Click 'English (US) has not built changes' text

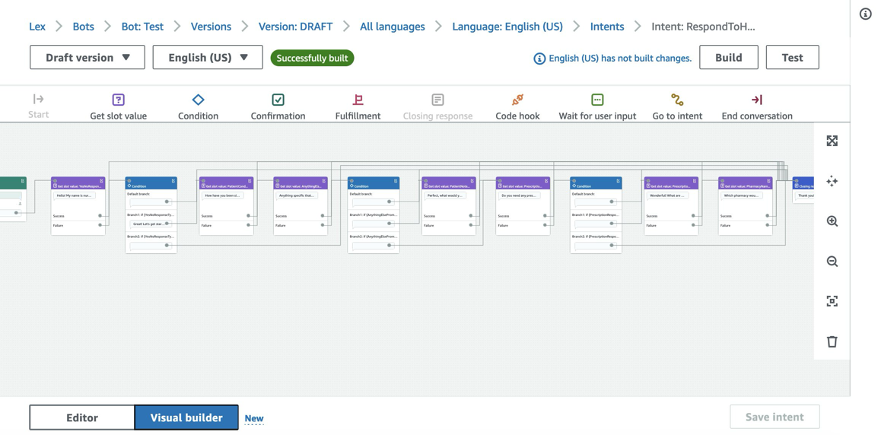pyautogui.click(x=620, y=58)
